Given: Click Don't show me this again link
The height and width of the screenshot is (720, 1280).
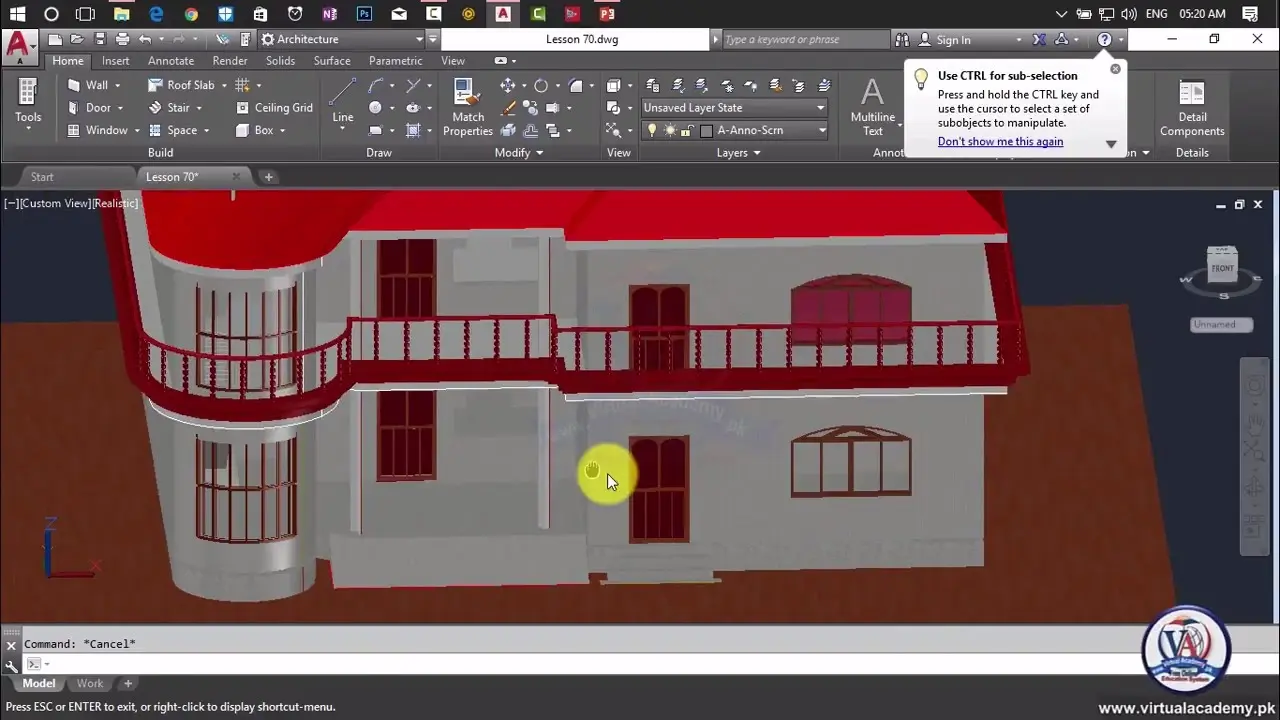Looking at the screenshot, I should click(x=1000, y=142).
